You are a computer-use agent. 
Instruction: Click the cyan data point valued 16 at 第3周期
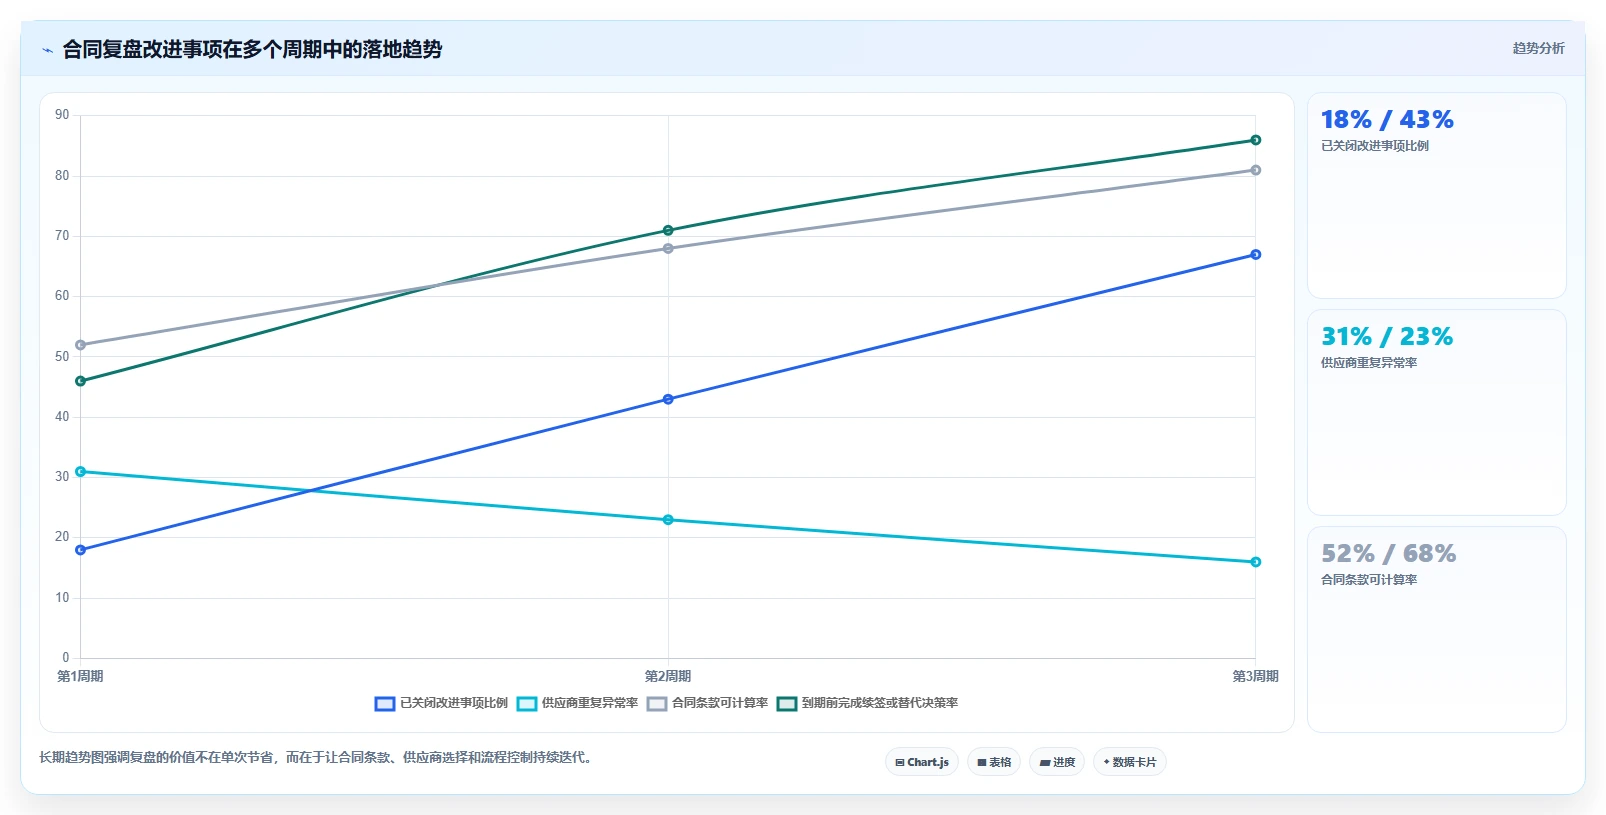[1256, 562]
